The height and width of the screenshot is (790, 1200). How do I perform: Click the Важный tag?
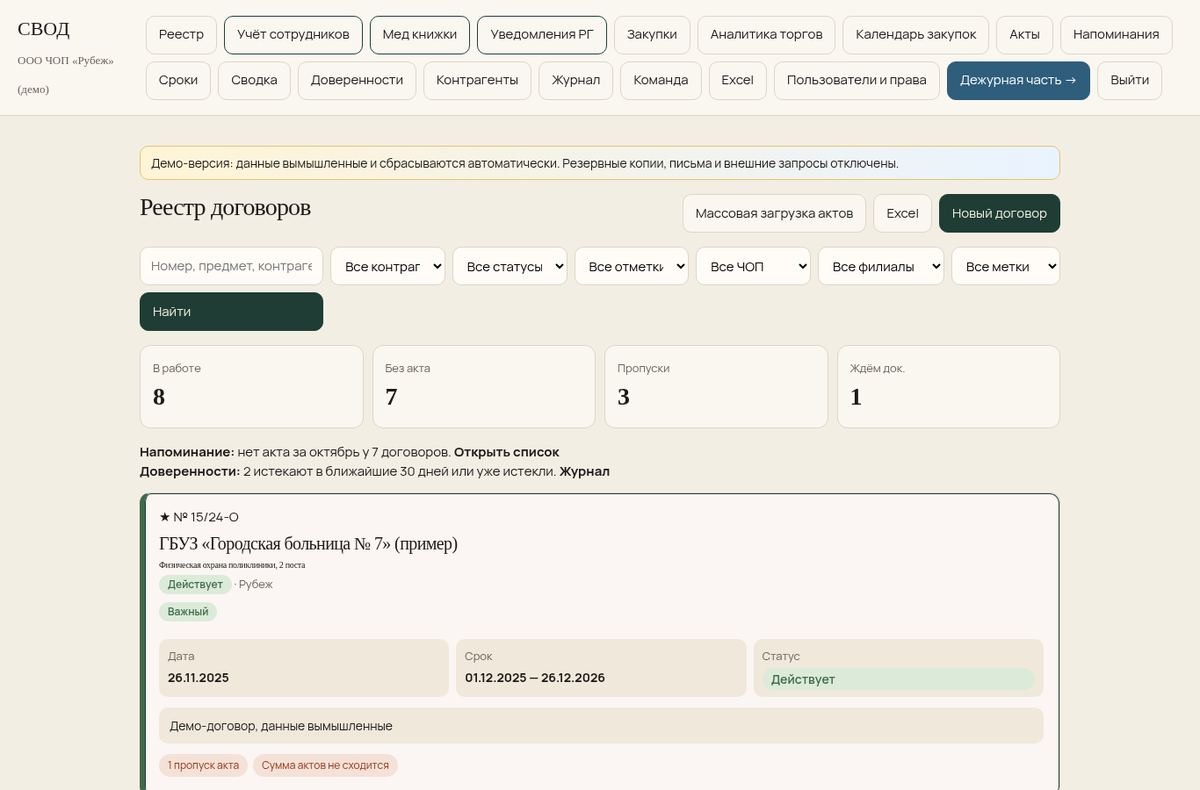click(x=188, y=611)
